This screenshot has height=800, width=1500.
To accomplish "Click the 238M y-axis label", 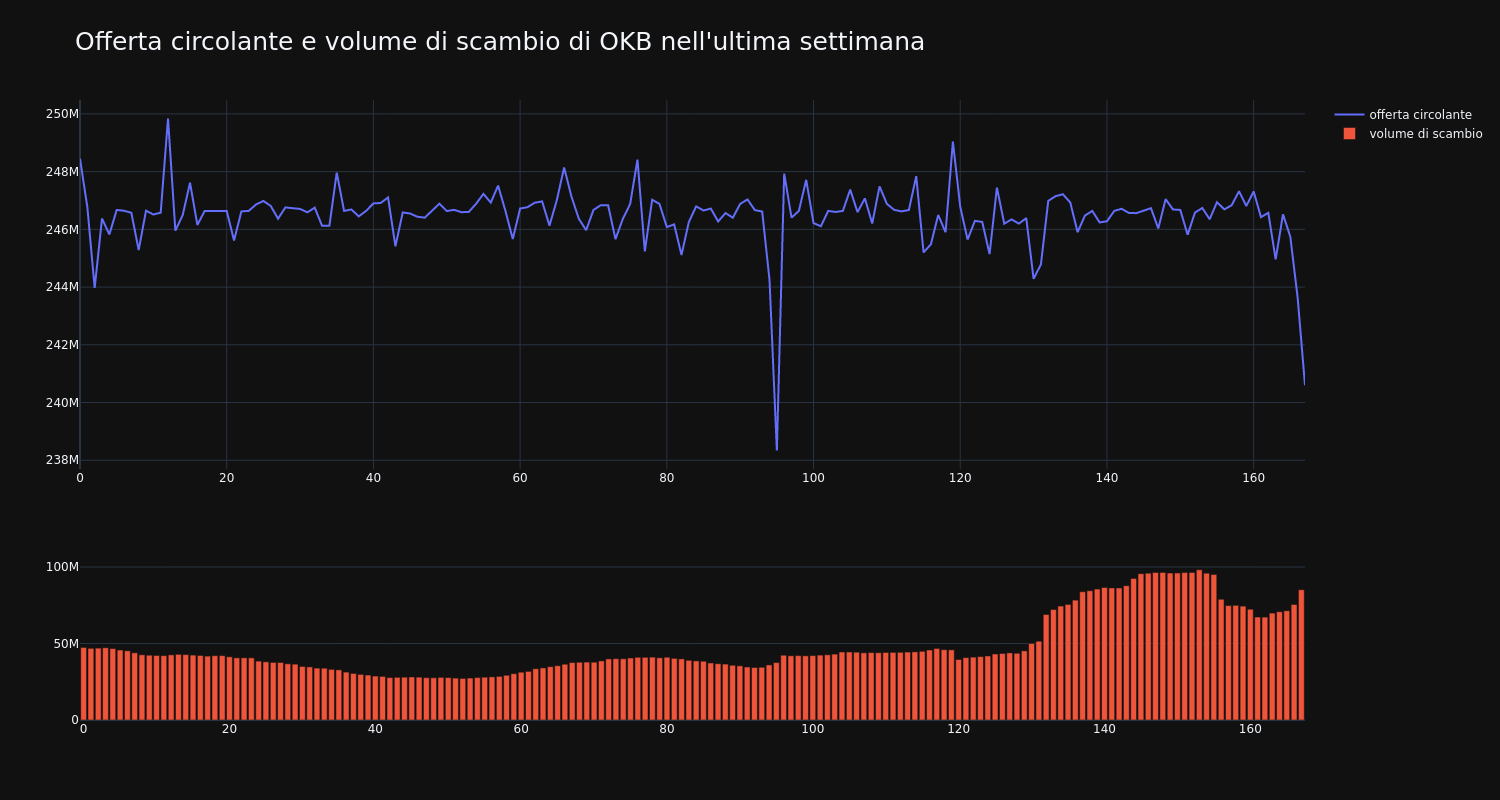I will point(62,460).
